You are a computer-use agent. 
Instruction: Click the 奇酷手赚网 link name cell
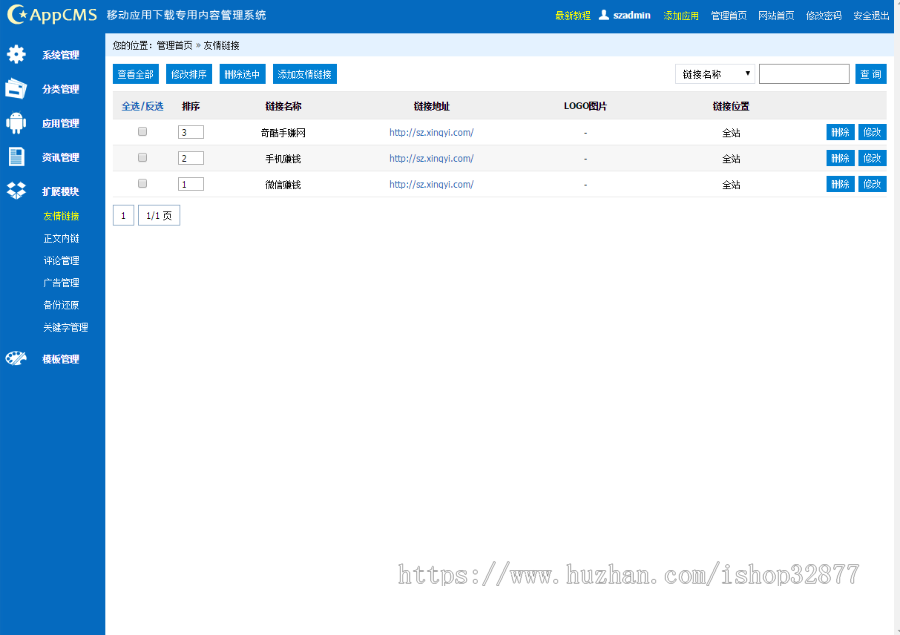(x=283, y=133)
